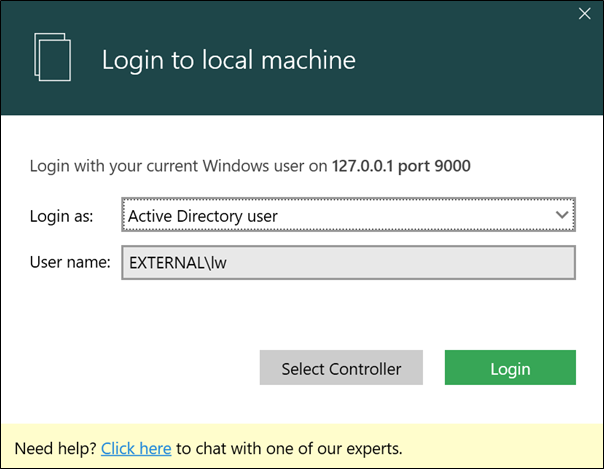The height and width of the screenshot is (469, 604).
Task: Click the Login as label
Action: pos(62,216)
